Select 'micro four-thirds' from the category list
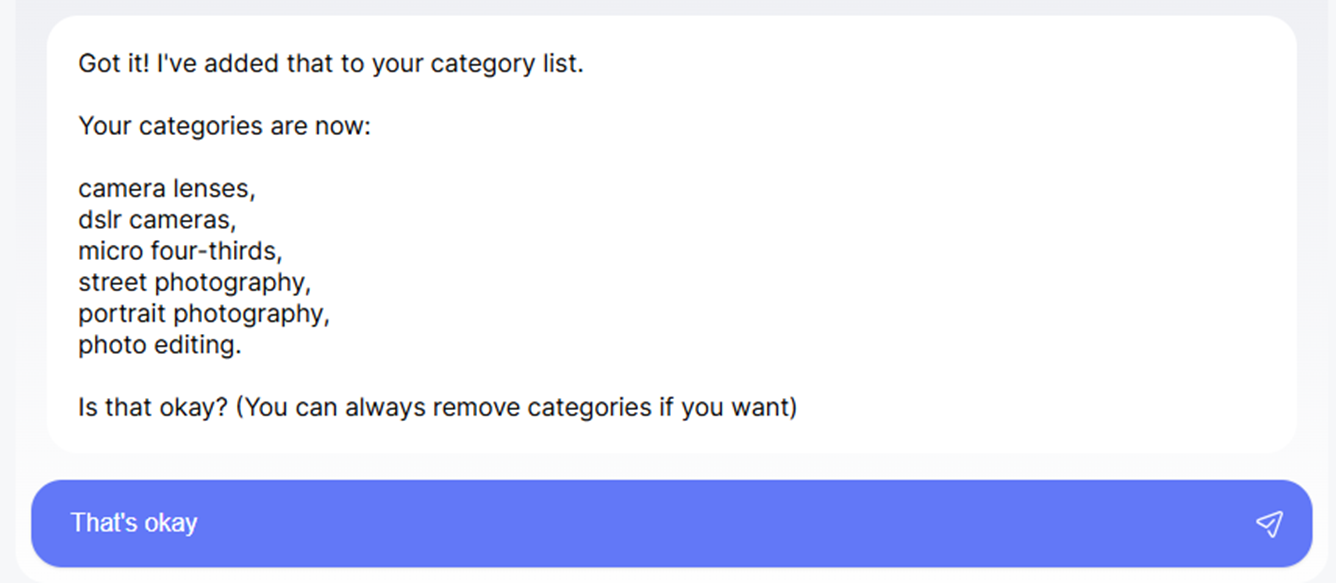This screenshot has height=583, width=1336. point(180,251)
